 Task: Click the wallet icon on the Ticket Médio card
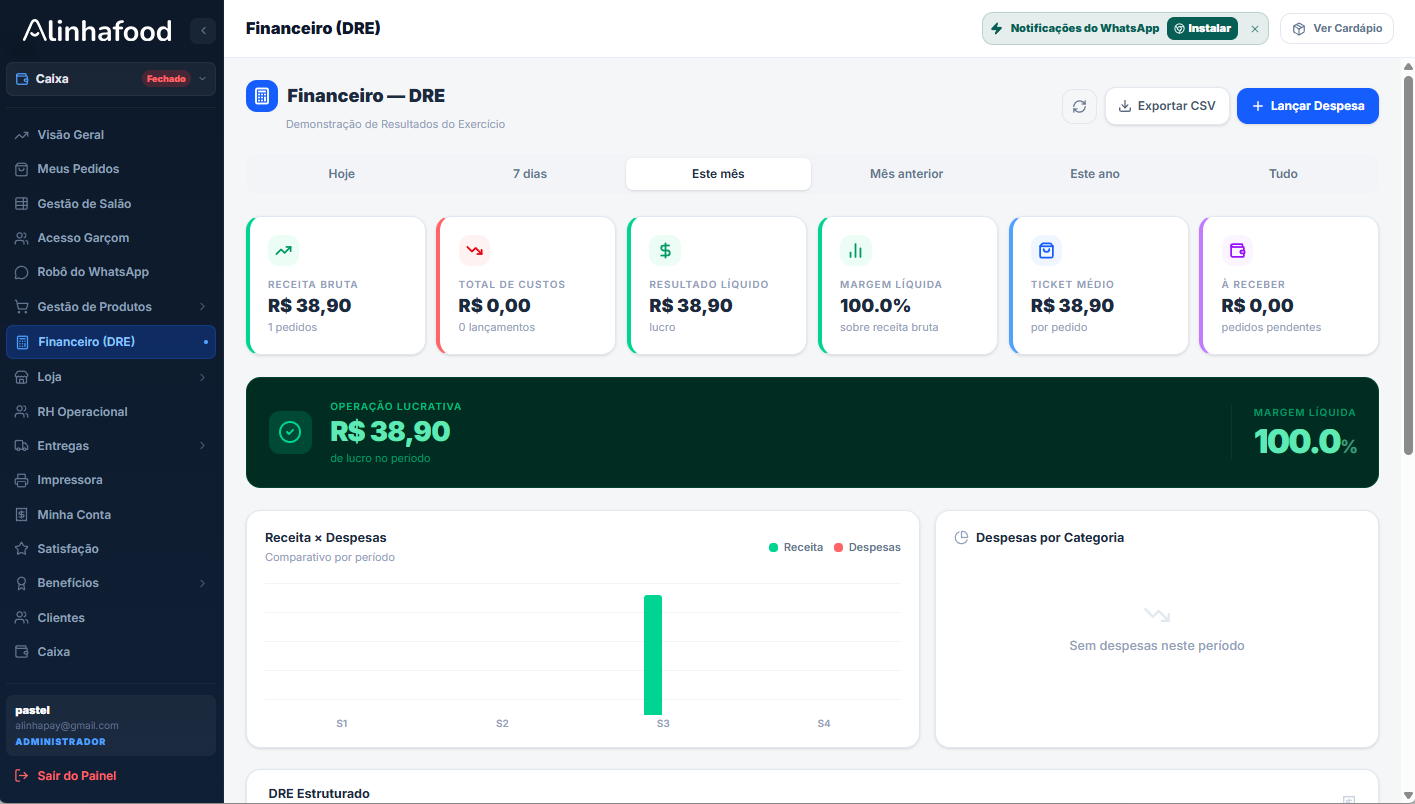pyautogui.click(x=1045, y=250)
